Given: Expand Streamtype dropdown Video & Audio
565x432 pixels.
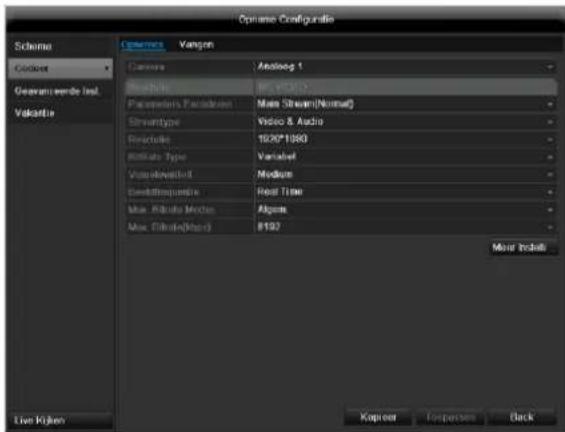Looking at the screenshot, I should point(405,122).
